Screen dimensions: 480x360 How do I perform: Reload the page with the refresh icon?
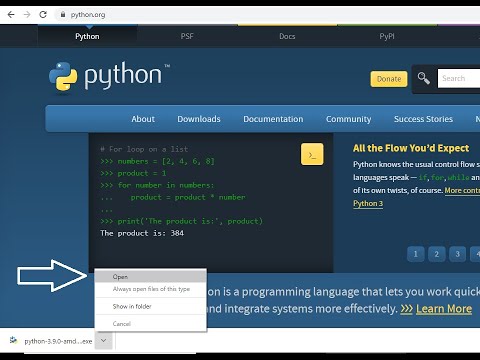click(x=43, y=15)
